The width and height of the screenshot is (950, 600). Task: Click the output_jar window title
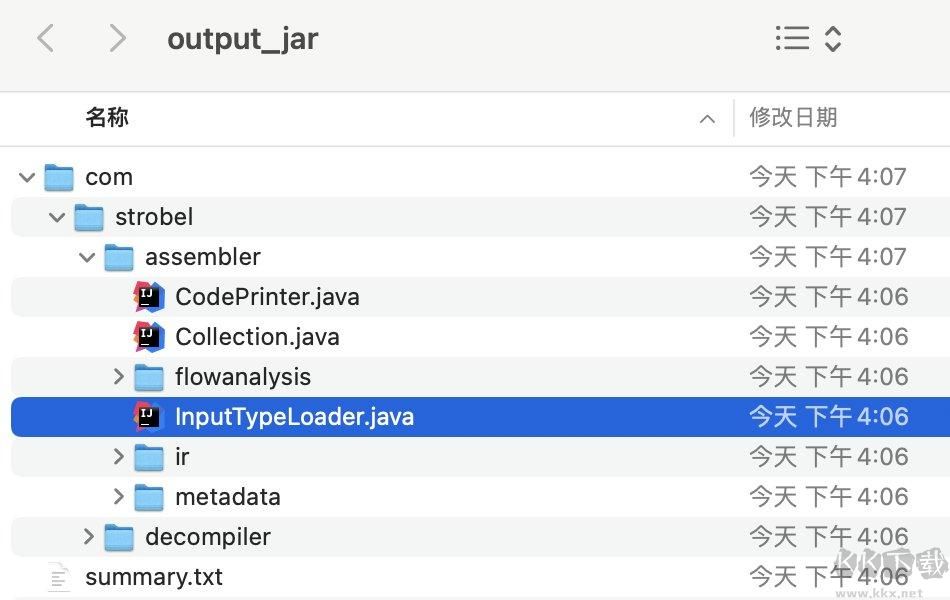tap(242, 40)
